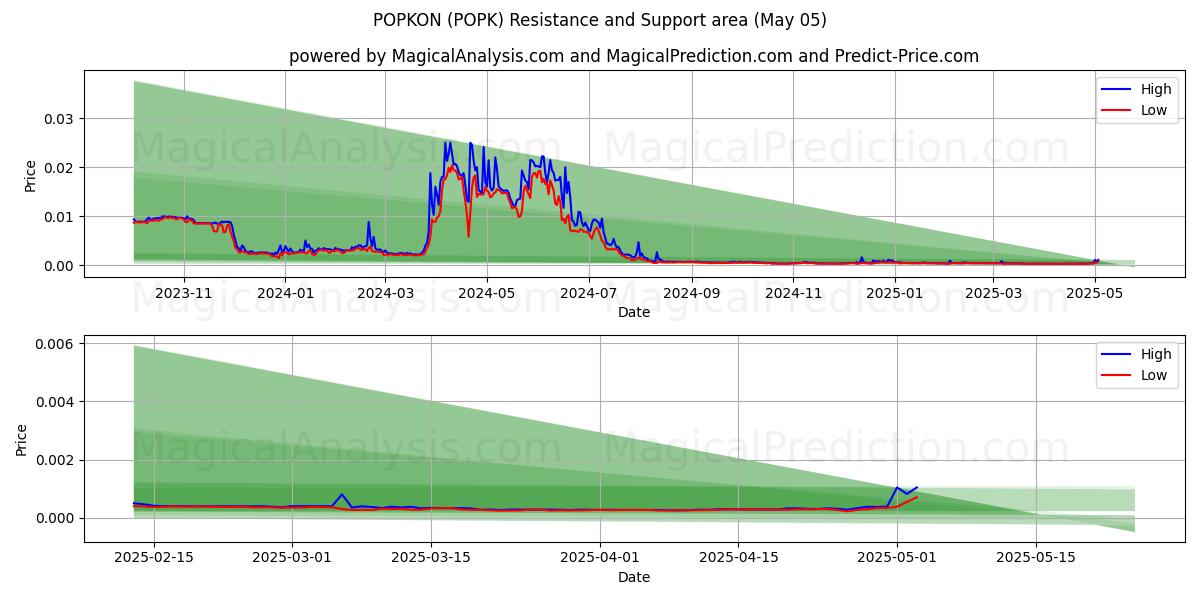
Task: Click the '2024-05' date tick on top chart
Action: [487, 293]
